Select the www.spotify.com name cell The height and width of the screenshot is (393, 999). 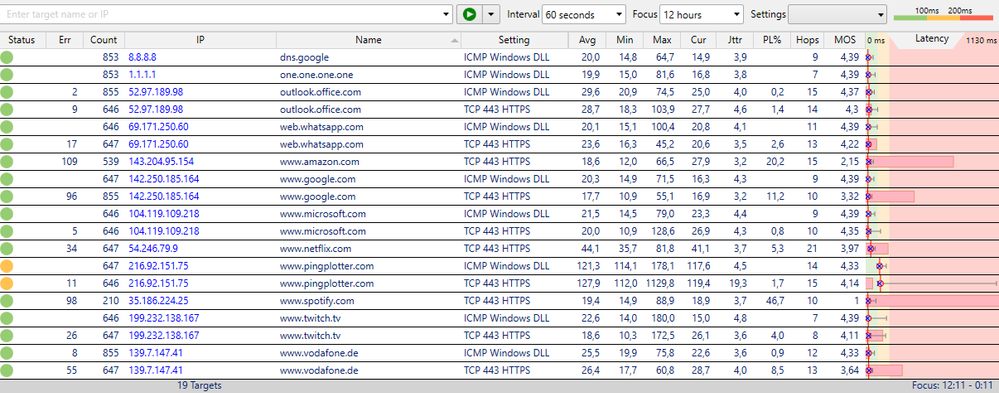pos(368,301)
